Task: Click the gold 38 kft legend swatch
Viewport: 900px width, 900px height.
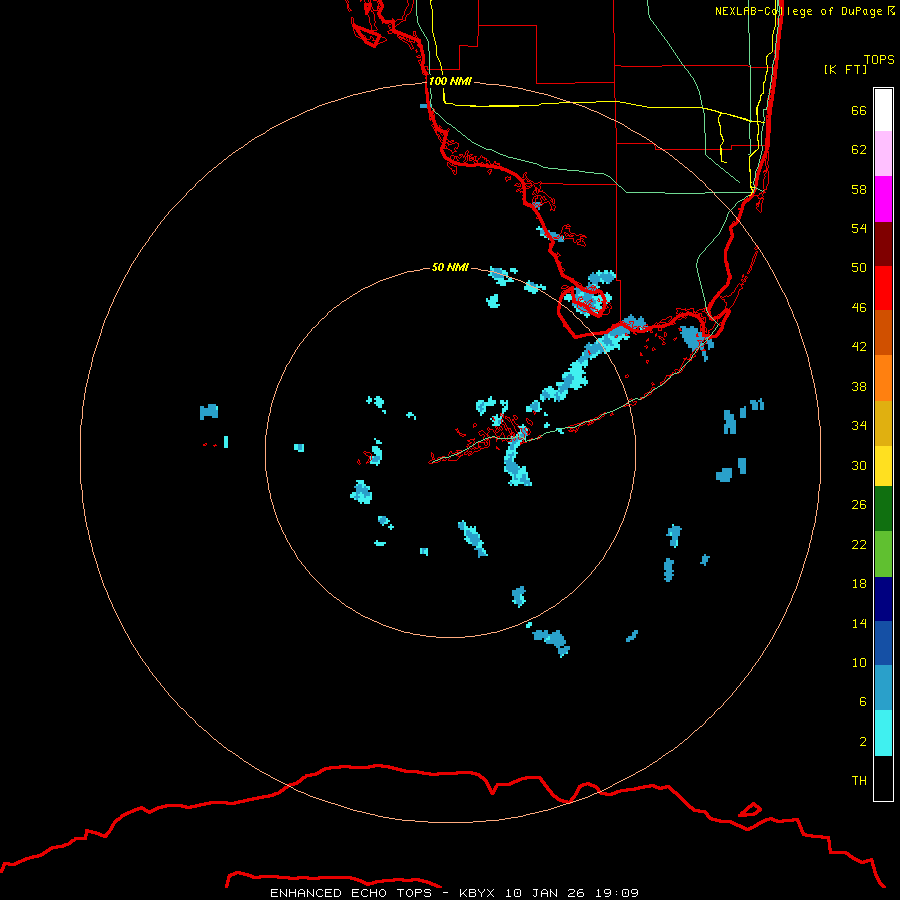Action: coord(883,423)
